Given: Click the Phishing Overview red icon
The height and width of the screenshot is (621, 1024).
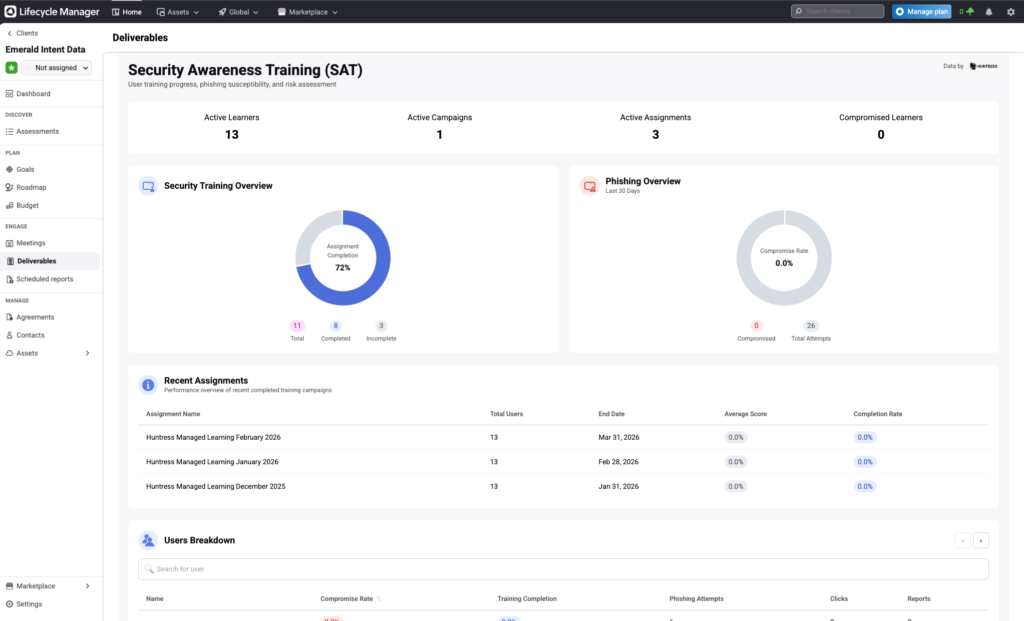Looking at the screenshot, I should coord(590,186).
